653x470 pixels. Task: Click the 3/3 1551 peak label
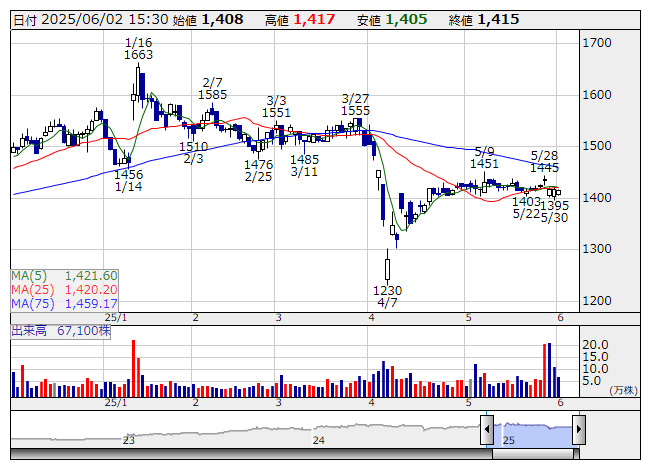point(276,107)
